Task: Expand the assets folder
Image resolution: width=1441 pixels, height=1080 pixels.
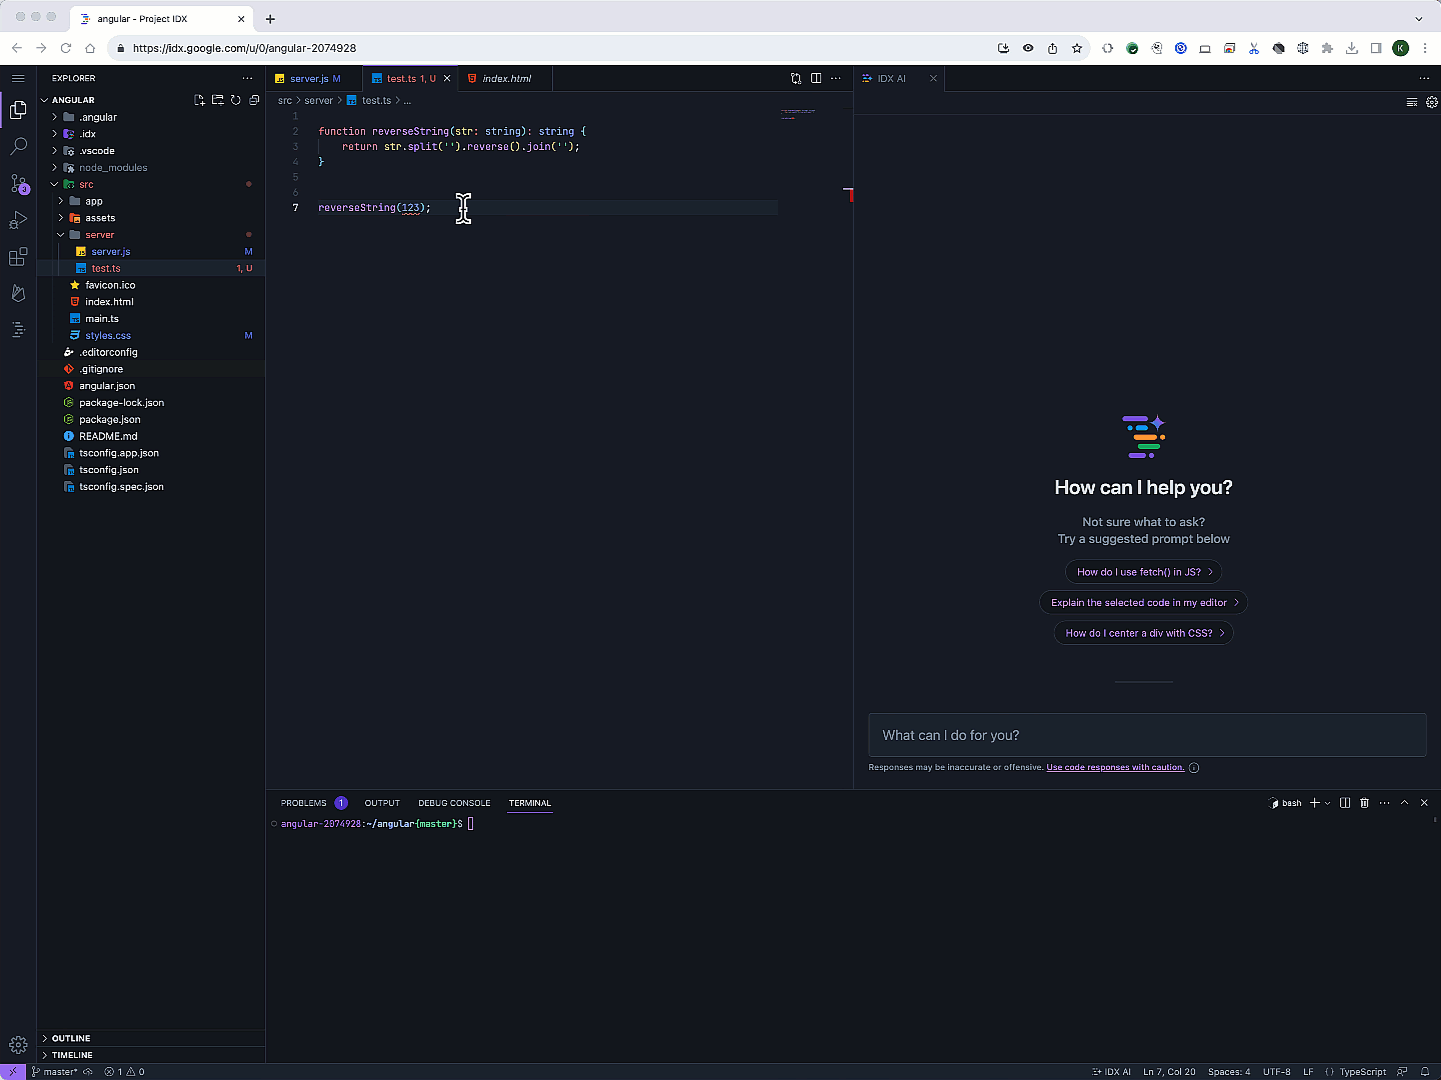Action: pos(99,218)
